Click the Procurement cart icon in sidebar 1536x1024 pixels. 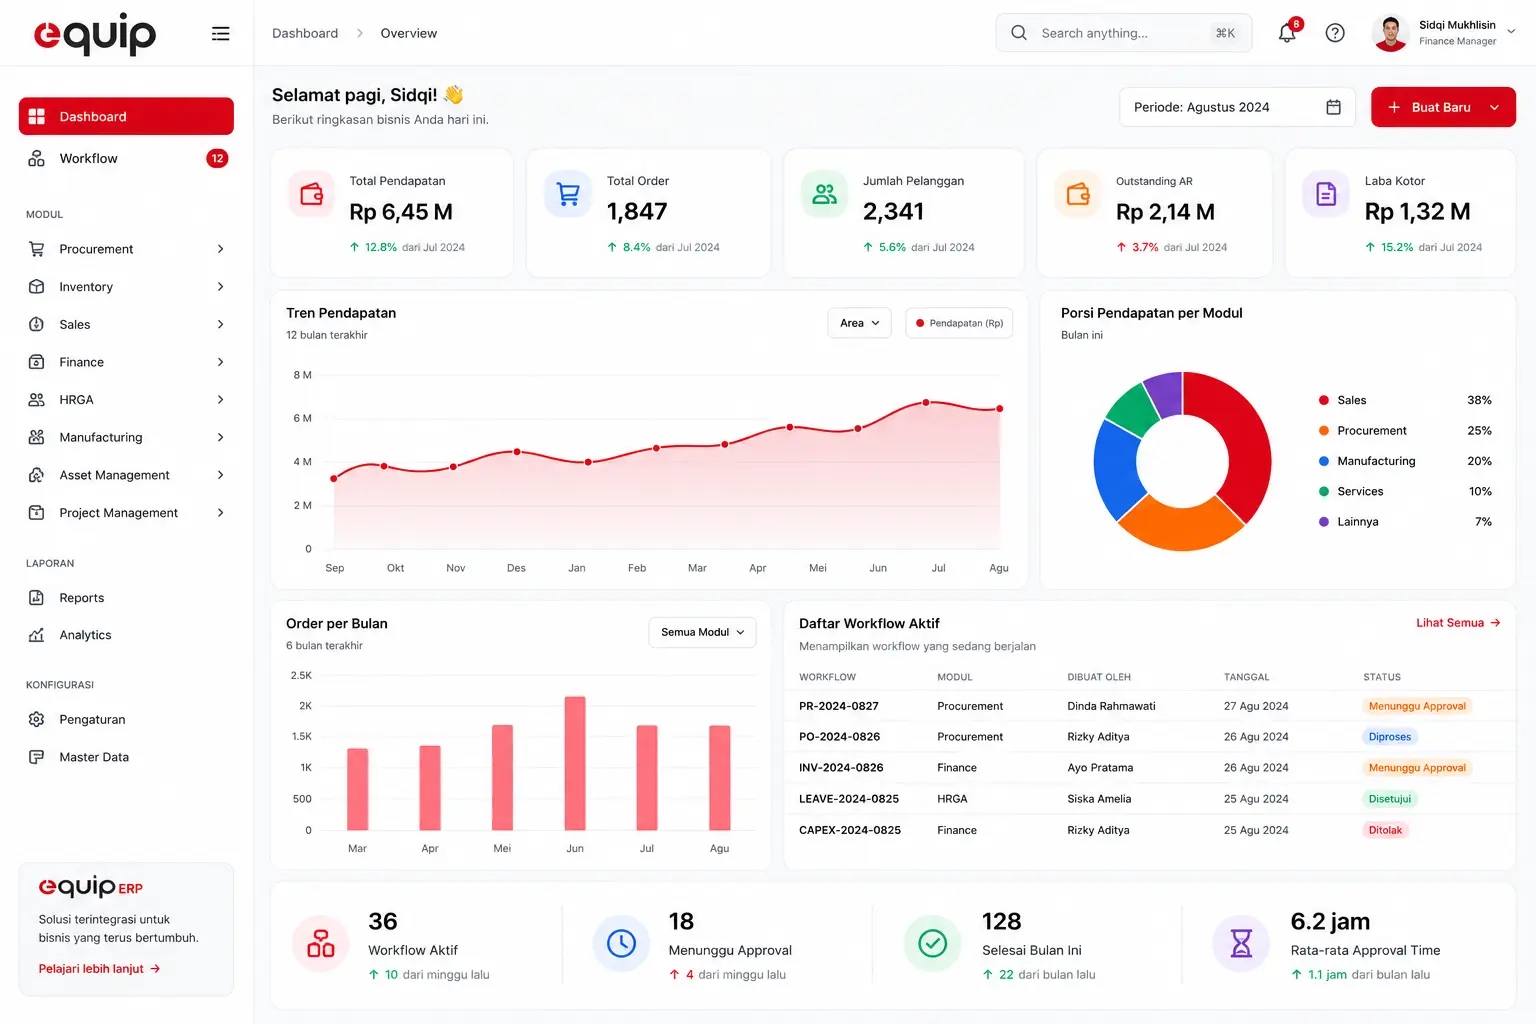point(37,249)
